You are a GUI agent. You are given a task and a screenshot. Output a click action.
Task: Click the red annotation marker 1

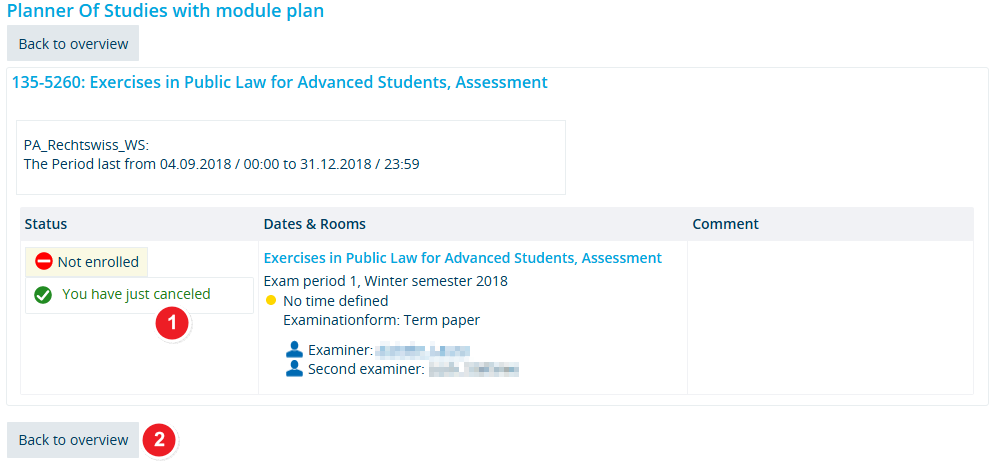click(x=172, y=324)
